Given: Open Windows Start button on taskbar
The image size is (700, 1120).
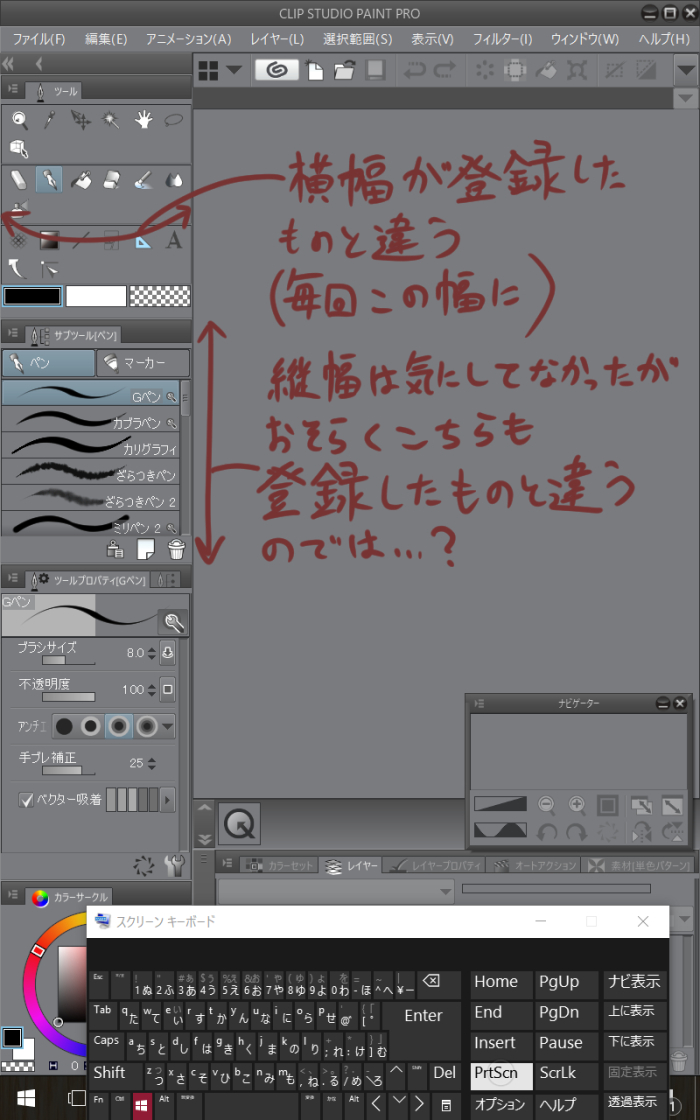Looking at the screenshot, I should (26, 1098).
